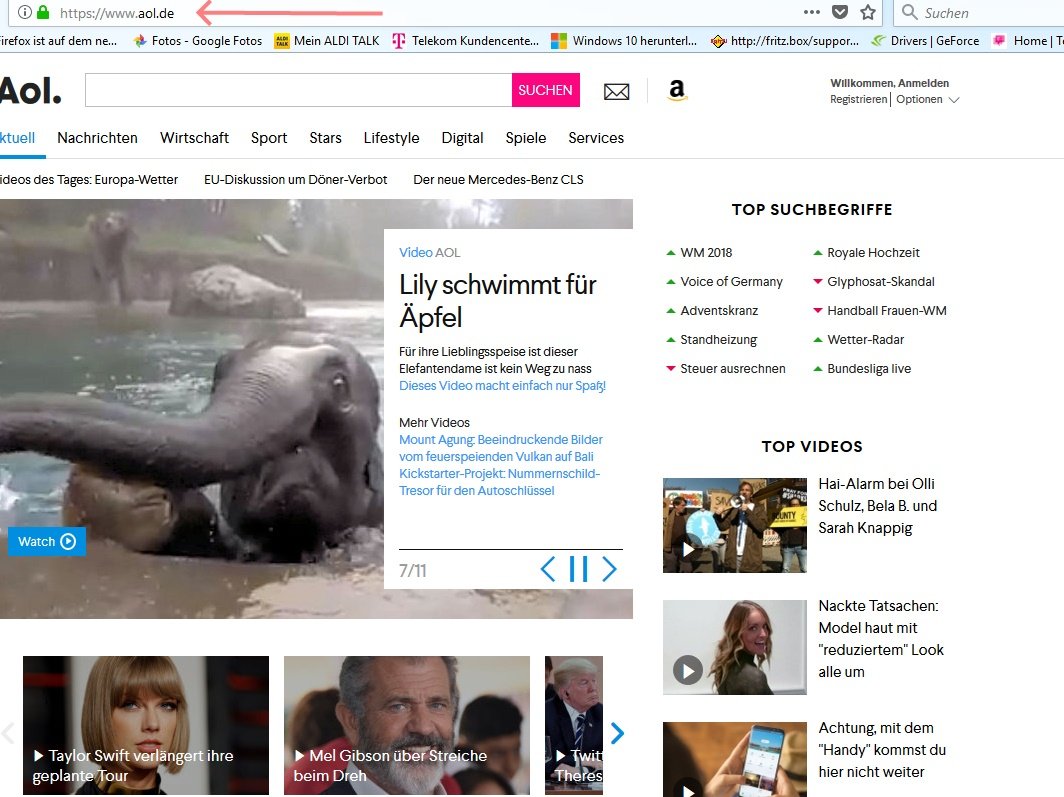
Task: Click the WM 2018 search term
Action: pos(706,252)
